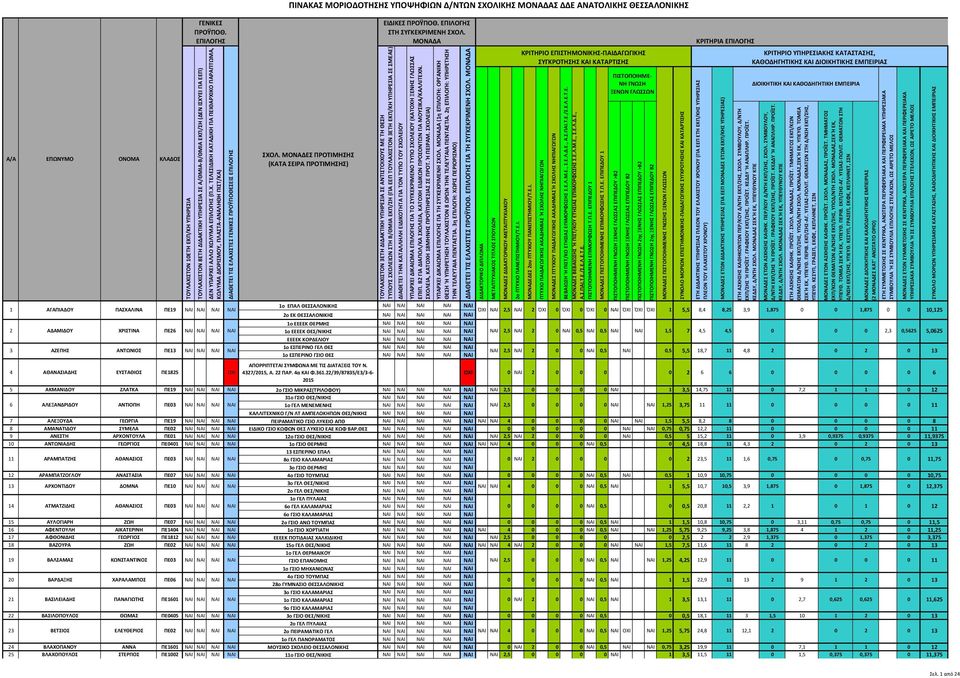
Task: Click surname cell 'ΑΝΤΩΝΙΑΔΗΣ'
Action: pos(59,443)
